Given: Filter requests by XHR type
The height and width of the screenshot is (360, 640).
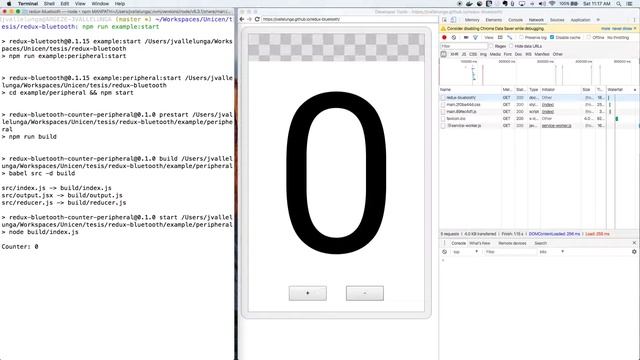Looking at the screenshot, I should 454,54.
